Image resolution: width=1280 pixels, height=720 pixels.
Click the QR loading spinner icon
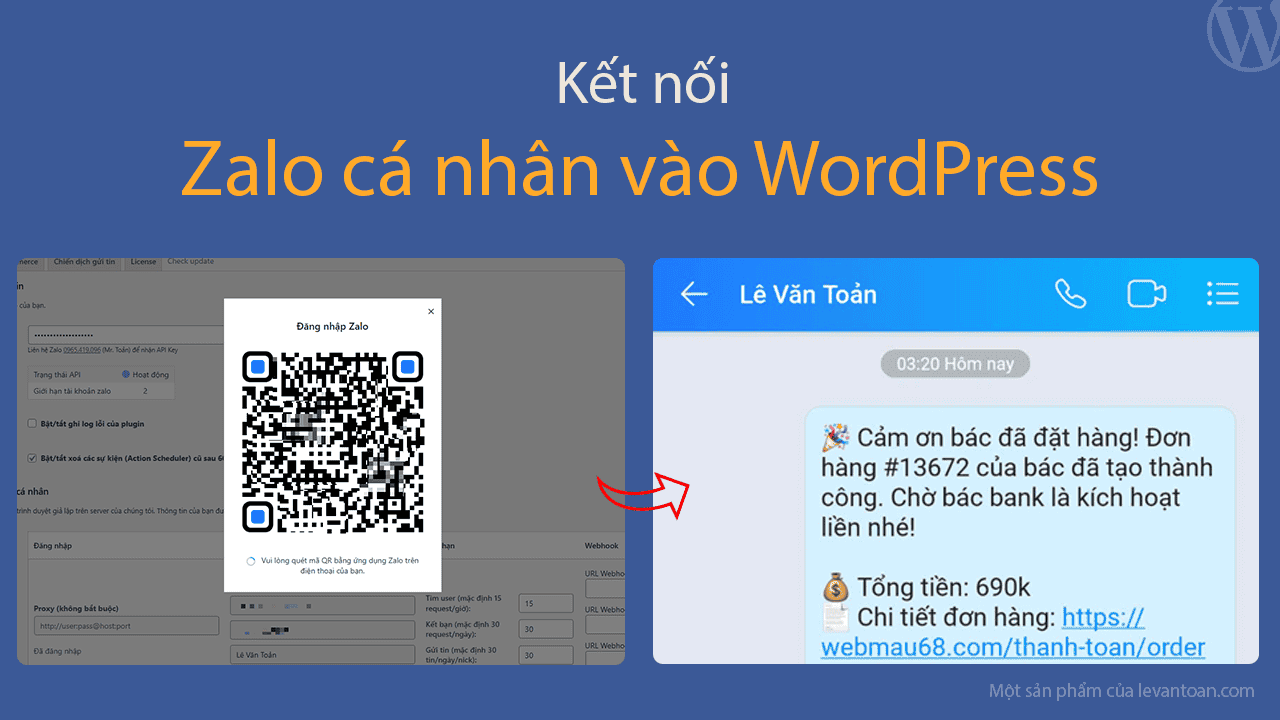251,562
